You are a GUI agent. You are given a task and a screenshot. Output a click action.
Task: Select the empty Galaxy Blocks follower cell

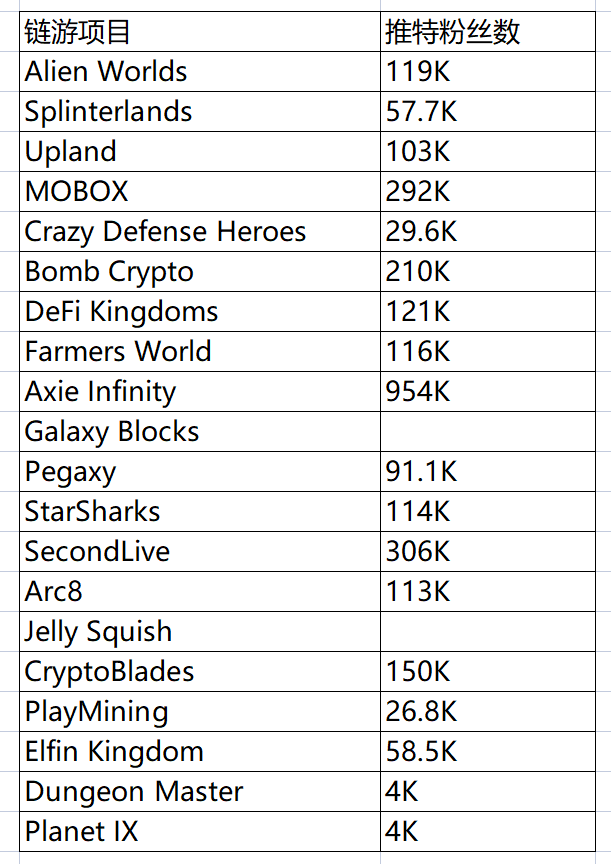[x=488, y=431]
